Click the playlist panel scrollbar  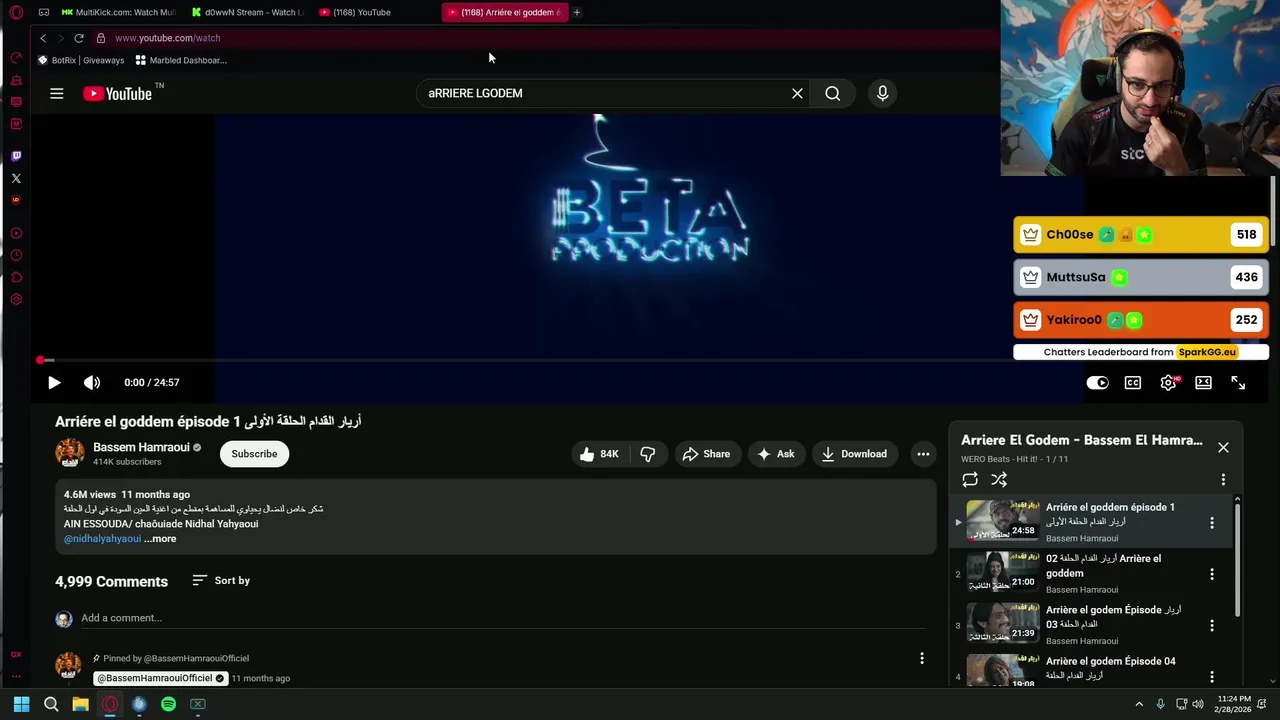pyautogui.click(x=1237, y=560)
